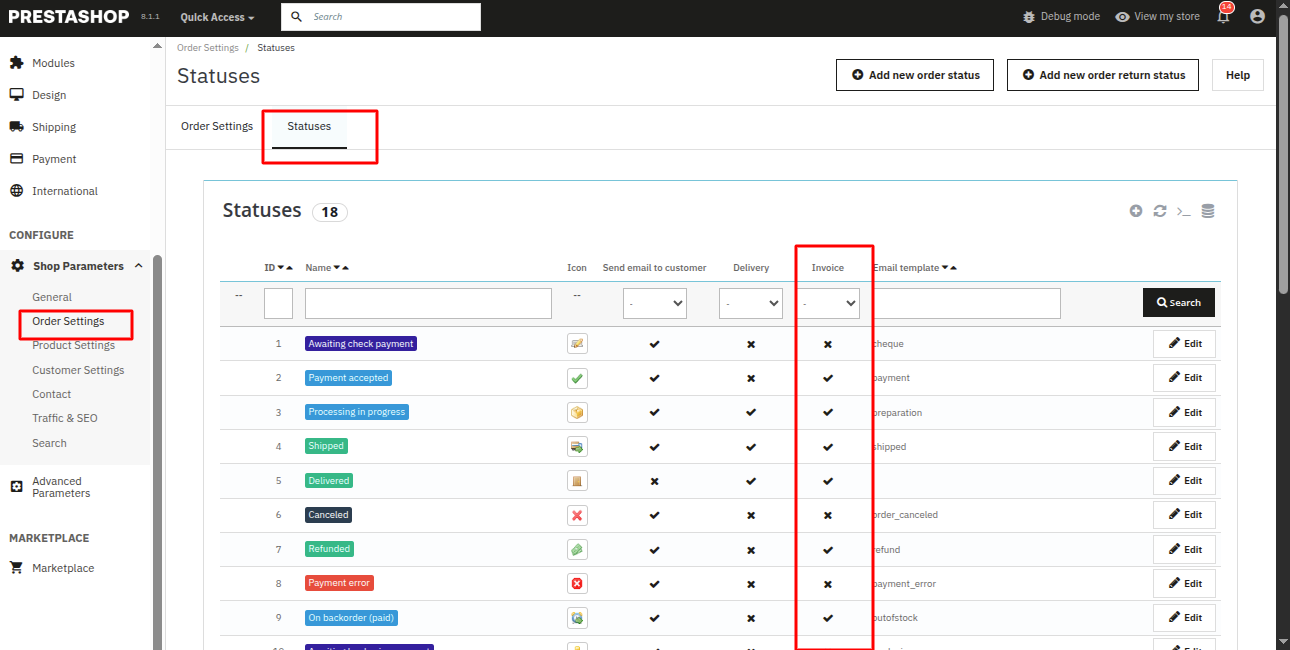Click the Help button
Image resolution: width=1290 pixels, height=650 pixels.
(1238, 75)
